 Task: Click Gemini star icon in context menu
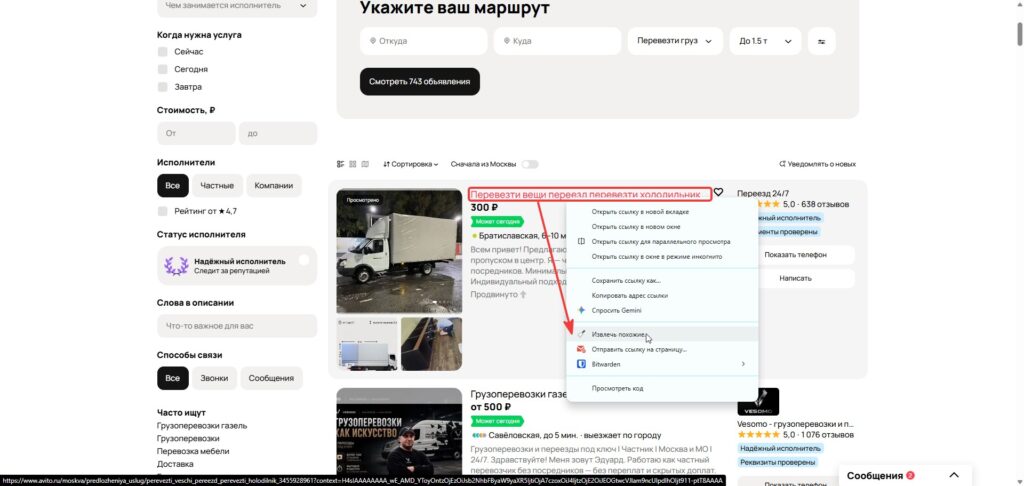click(581, 310)
